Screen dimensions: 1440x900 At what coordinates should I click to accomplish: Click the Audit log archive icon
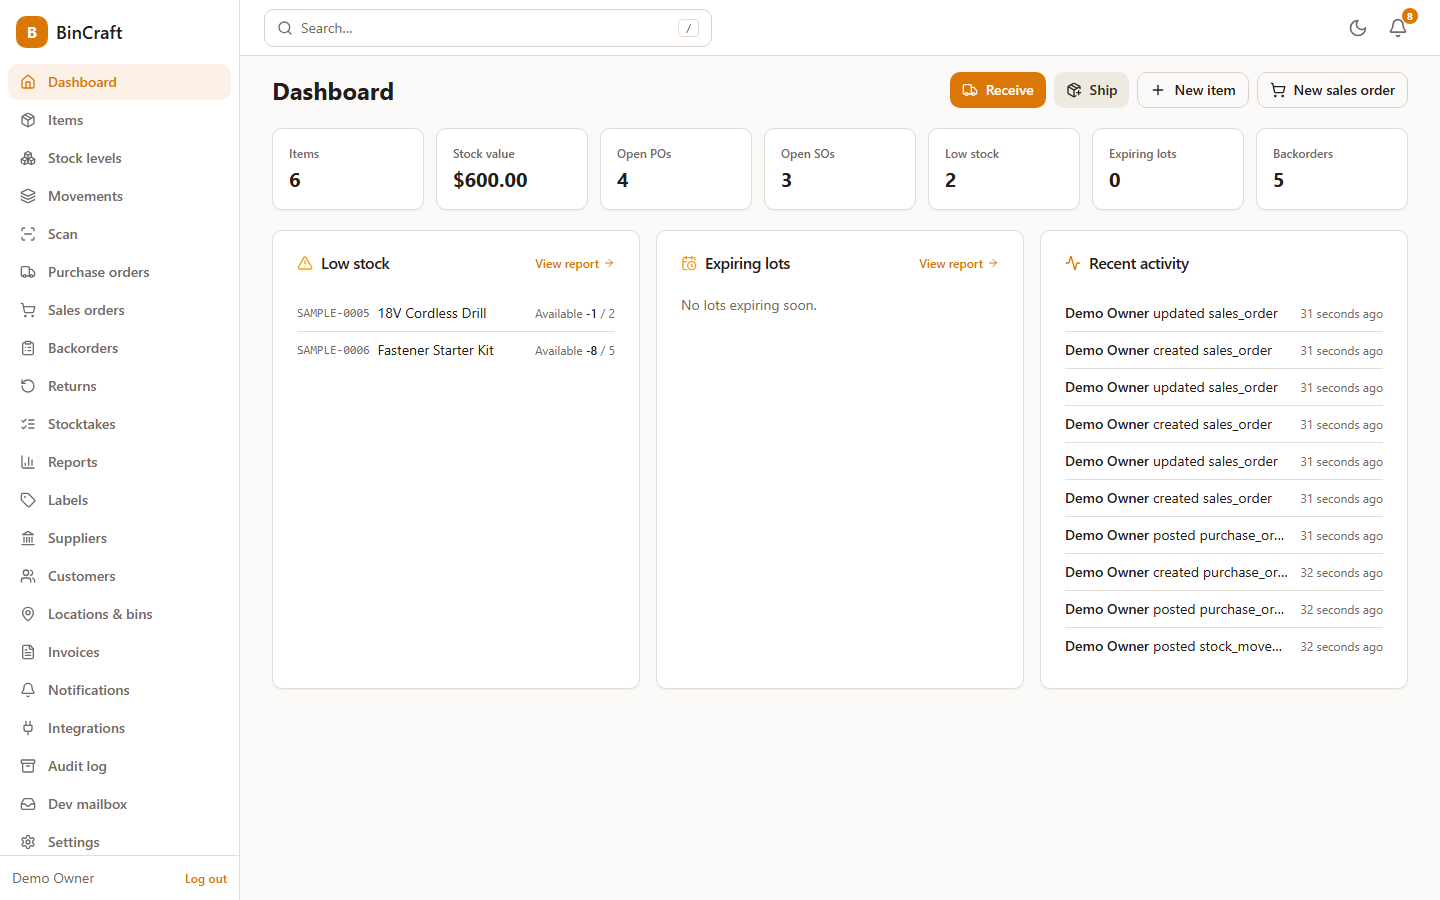28,766
